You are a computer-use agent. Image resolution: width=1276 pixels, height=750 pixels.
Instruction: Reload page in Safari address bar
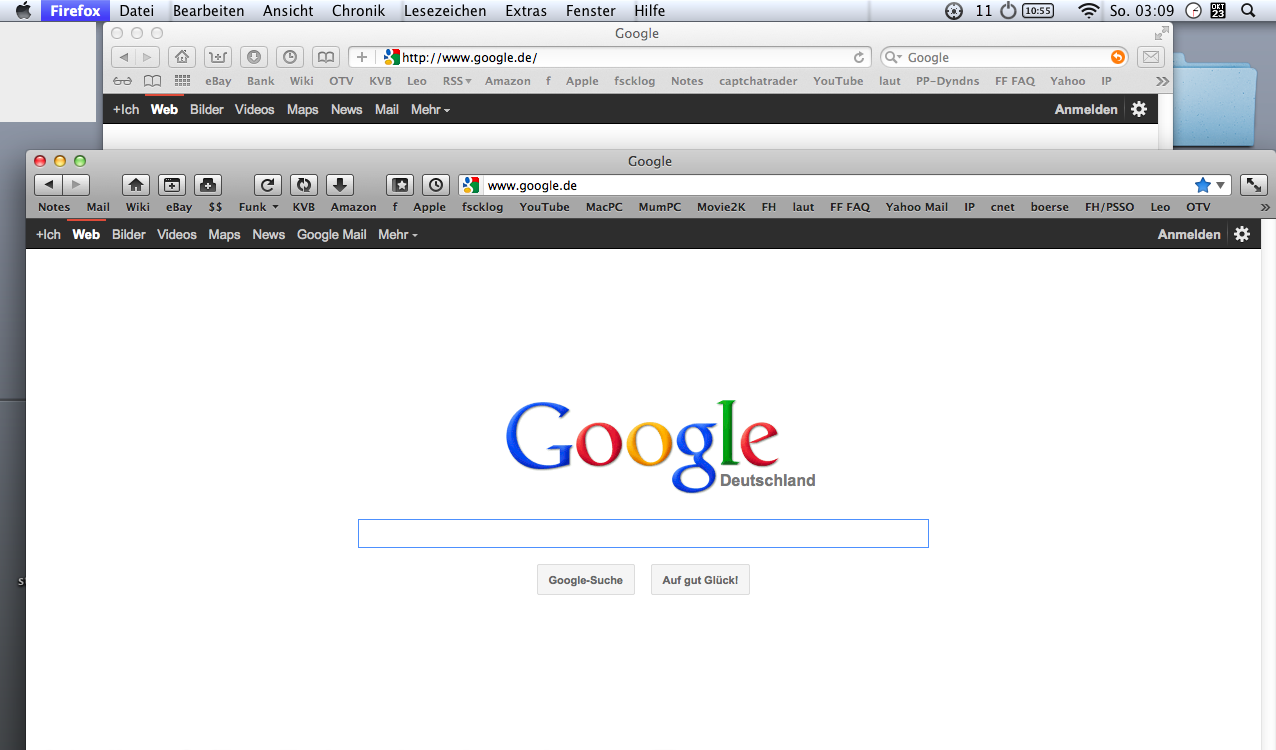tap(858, 57)
